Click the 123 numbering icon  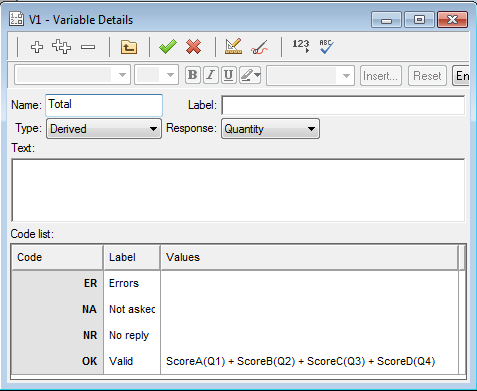301,46
